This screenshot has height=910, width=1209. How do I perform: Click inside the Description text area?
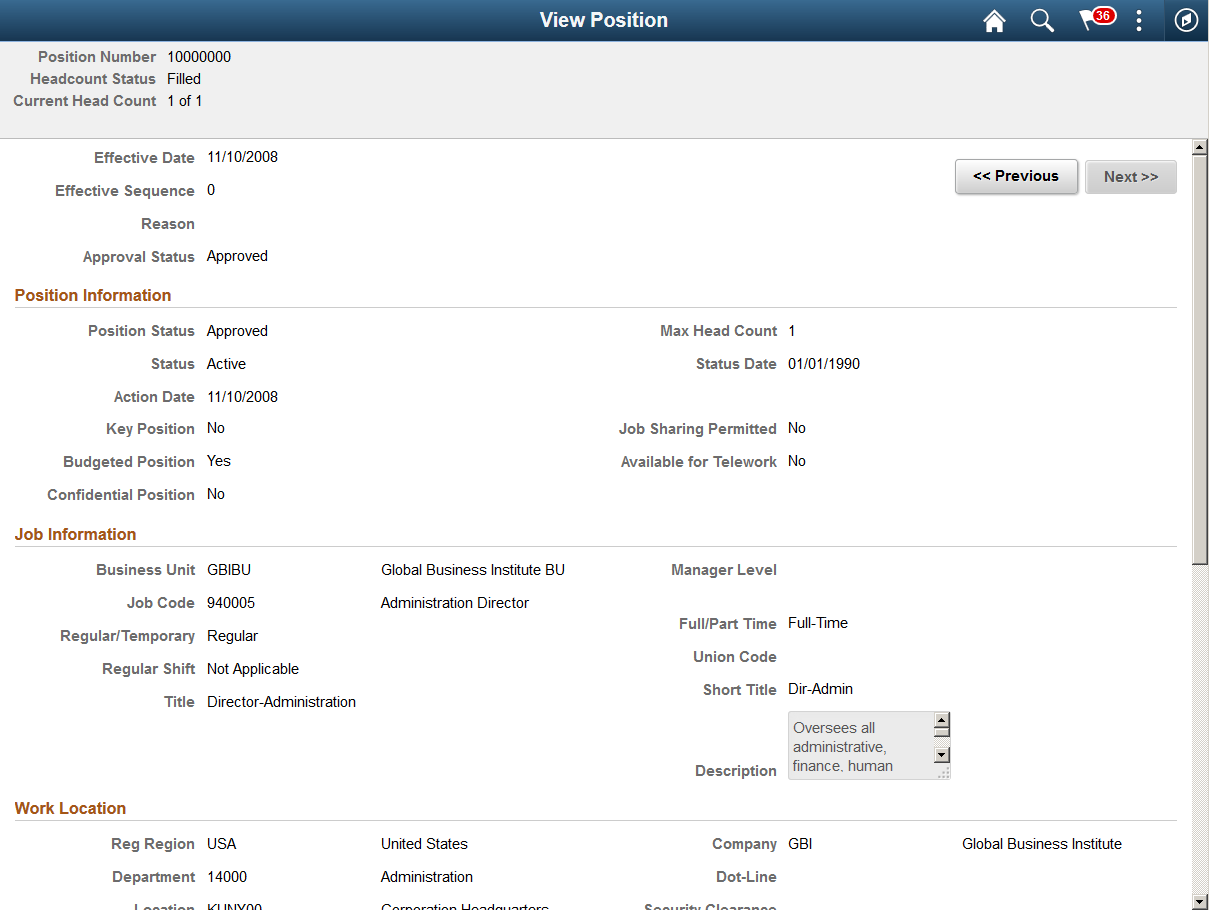coord(860,746)
